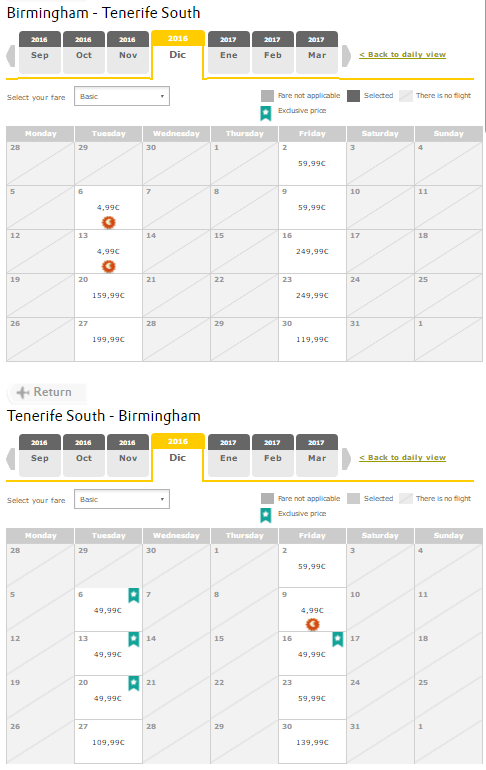The width and height of the screenshot is (486, 770).
Task: Go to next months in return calendar
Action: click(x=346, y=458)
